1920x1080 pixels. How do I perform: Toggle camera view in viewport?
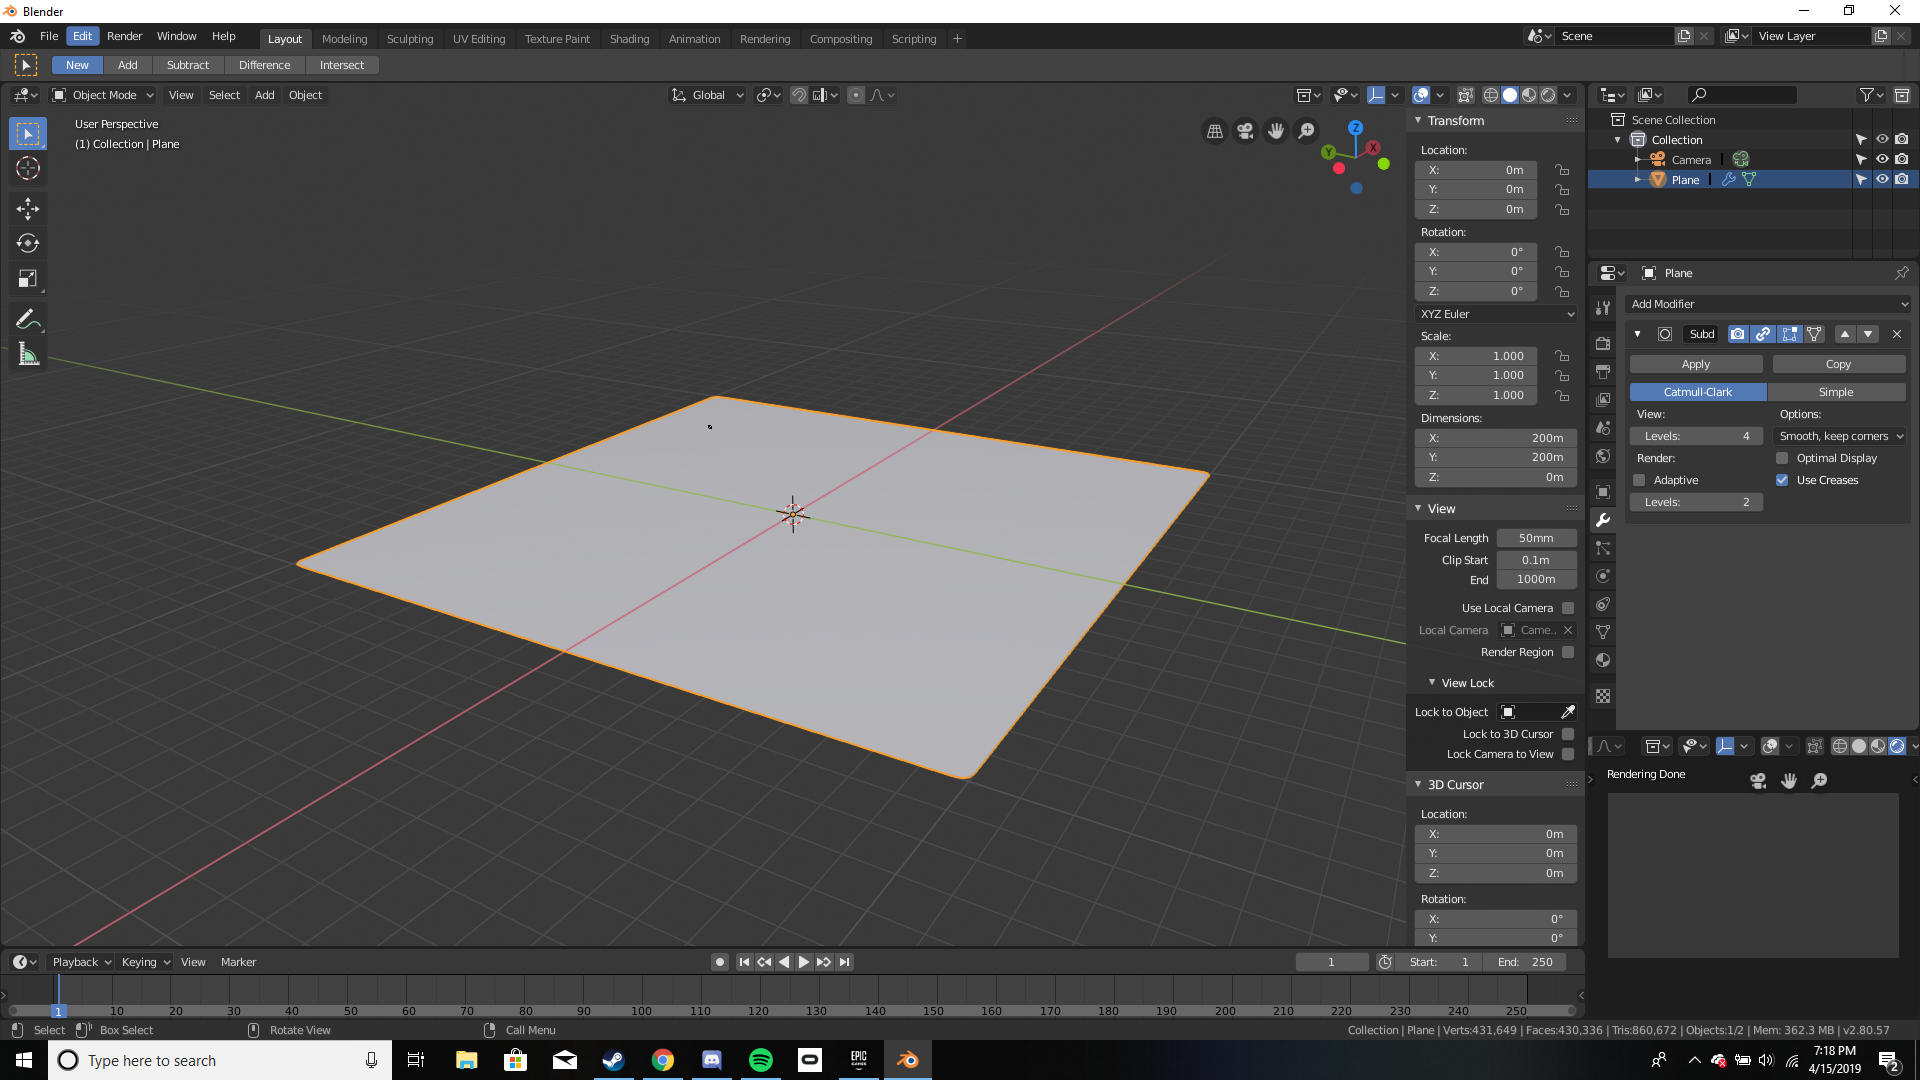pyautogui.click(x=1245, y=131)
